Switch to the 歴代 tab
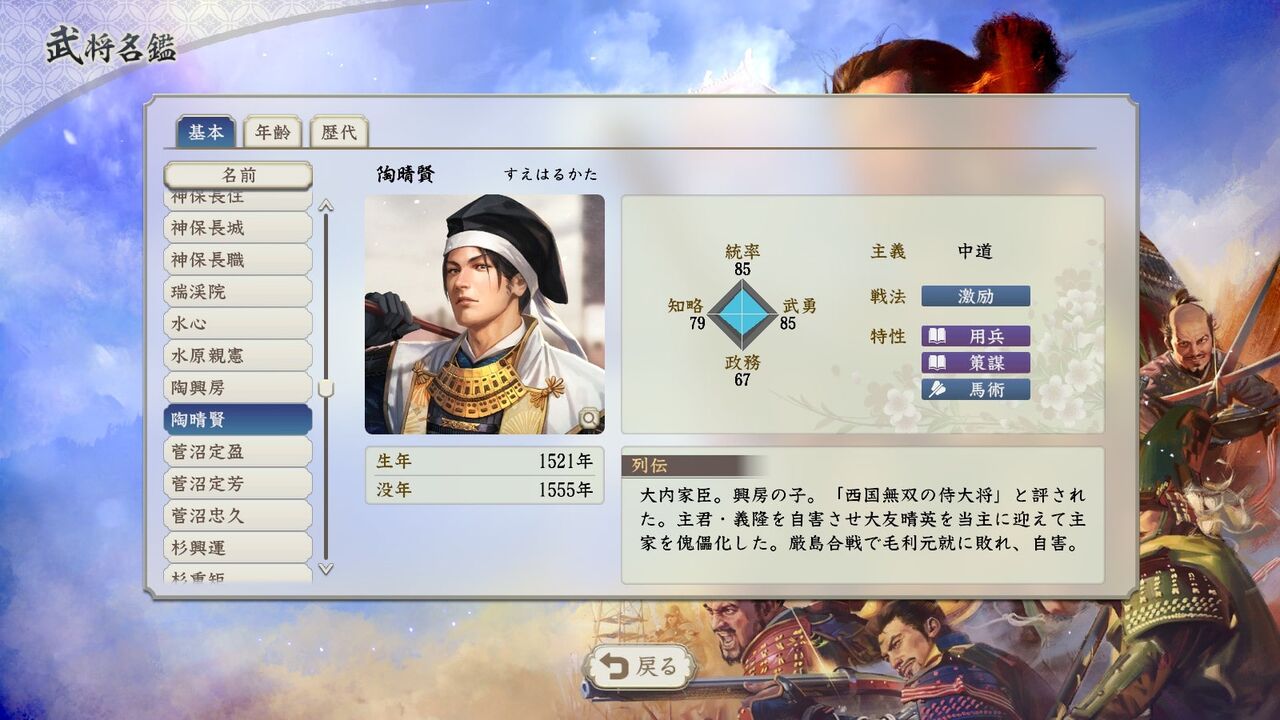This screenshot has height=720, width=1280. [x=339, y=132]
